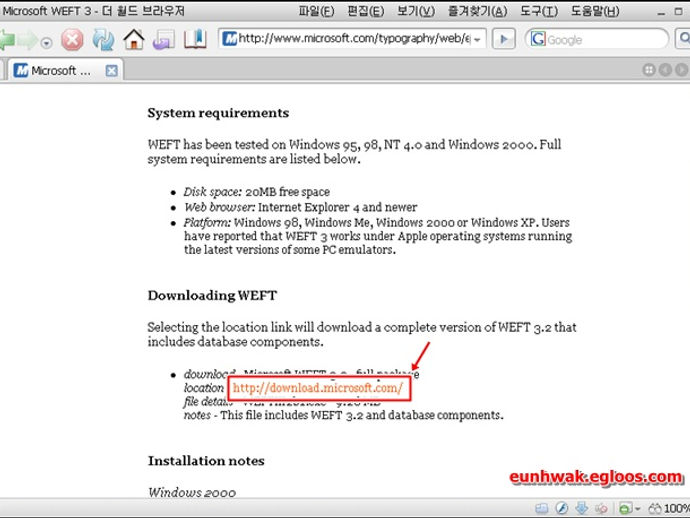This screenshot has width=690, height=518.
Task: Go to the Home page icon
Action: tap(134, 40)
